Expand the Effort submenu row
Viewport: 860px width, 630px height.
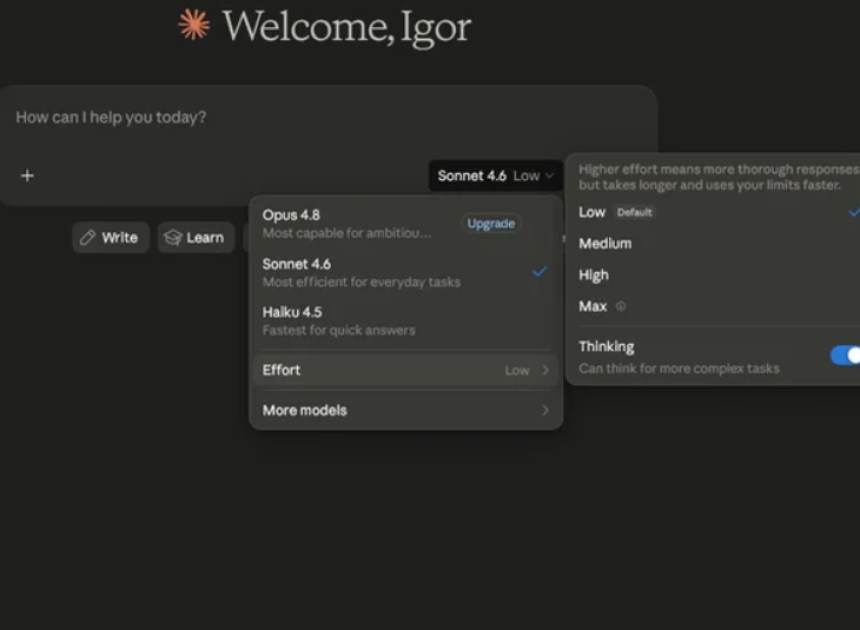coord(406,370)
